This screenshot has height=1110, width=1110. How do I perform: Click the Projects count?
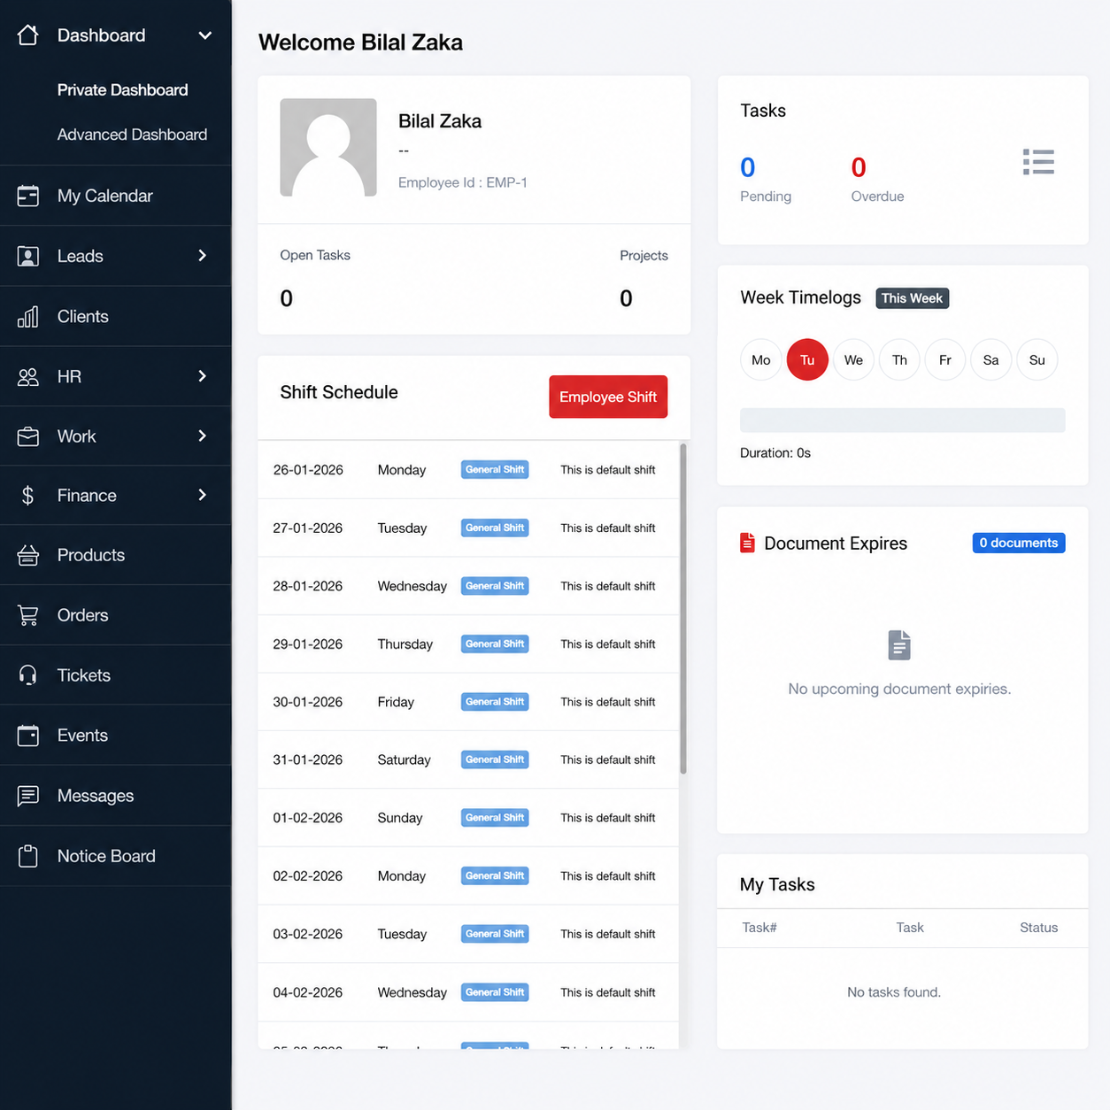(626, 298)
